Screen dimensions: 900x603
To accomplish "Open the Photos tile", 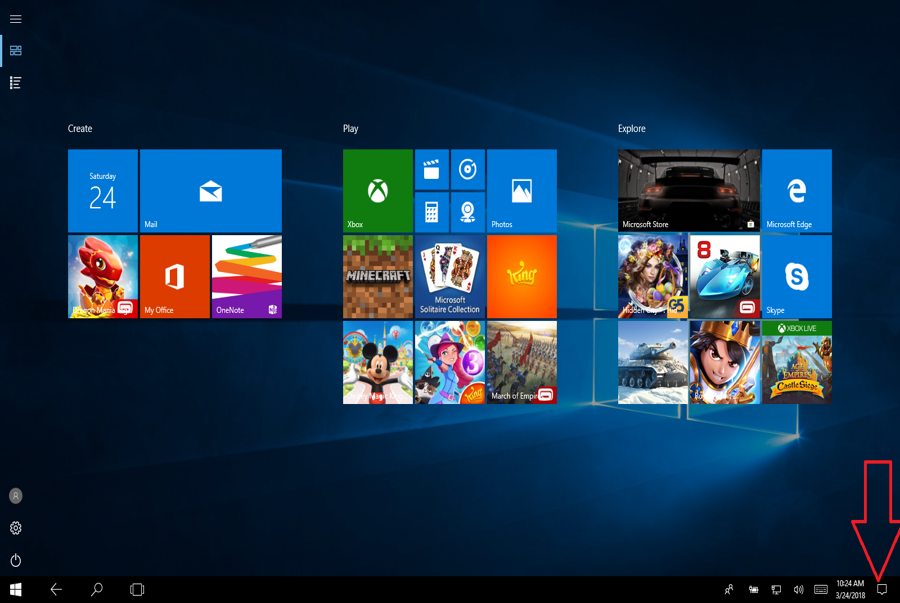I will tap(522, 190).
